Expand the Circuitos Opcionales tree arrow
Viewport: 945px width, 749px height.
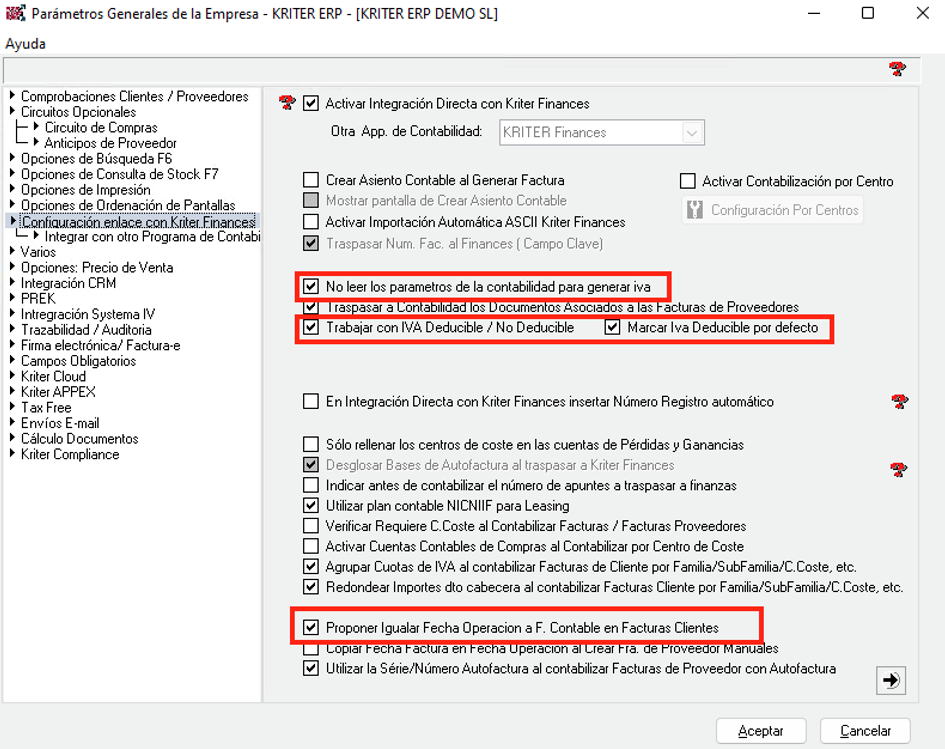(x=12, y=111)
